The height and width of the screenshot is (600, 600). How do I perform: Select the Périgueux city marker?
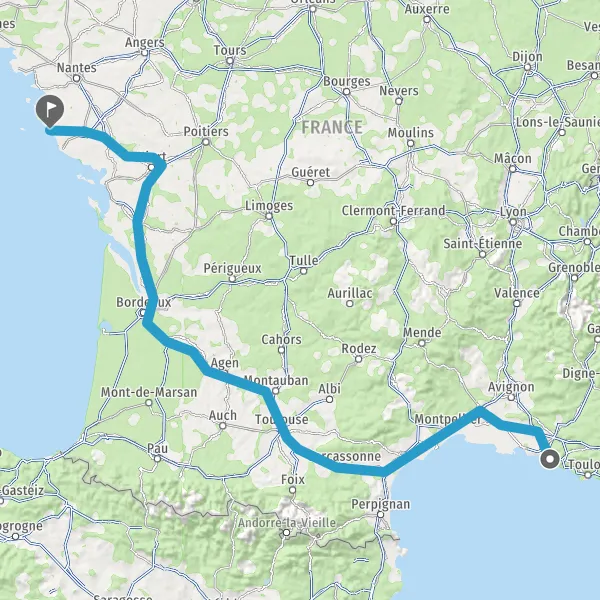coord(232,279)
